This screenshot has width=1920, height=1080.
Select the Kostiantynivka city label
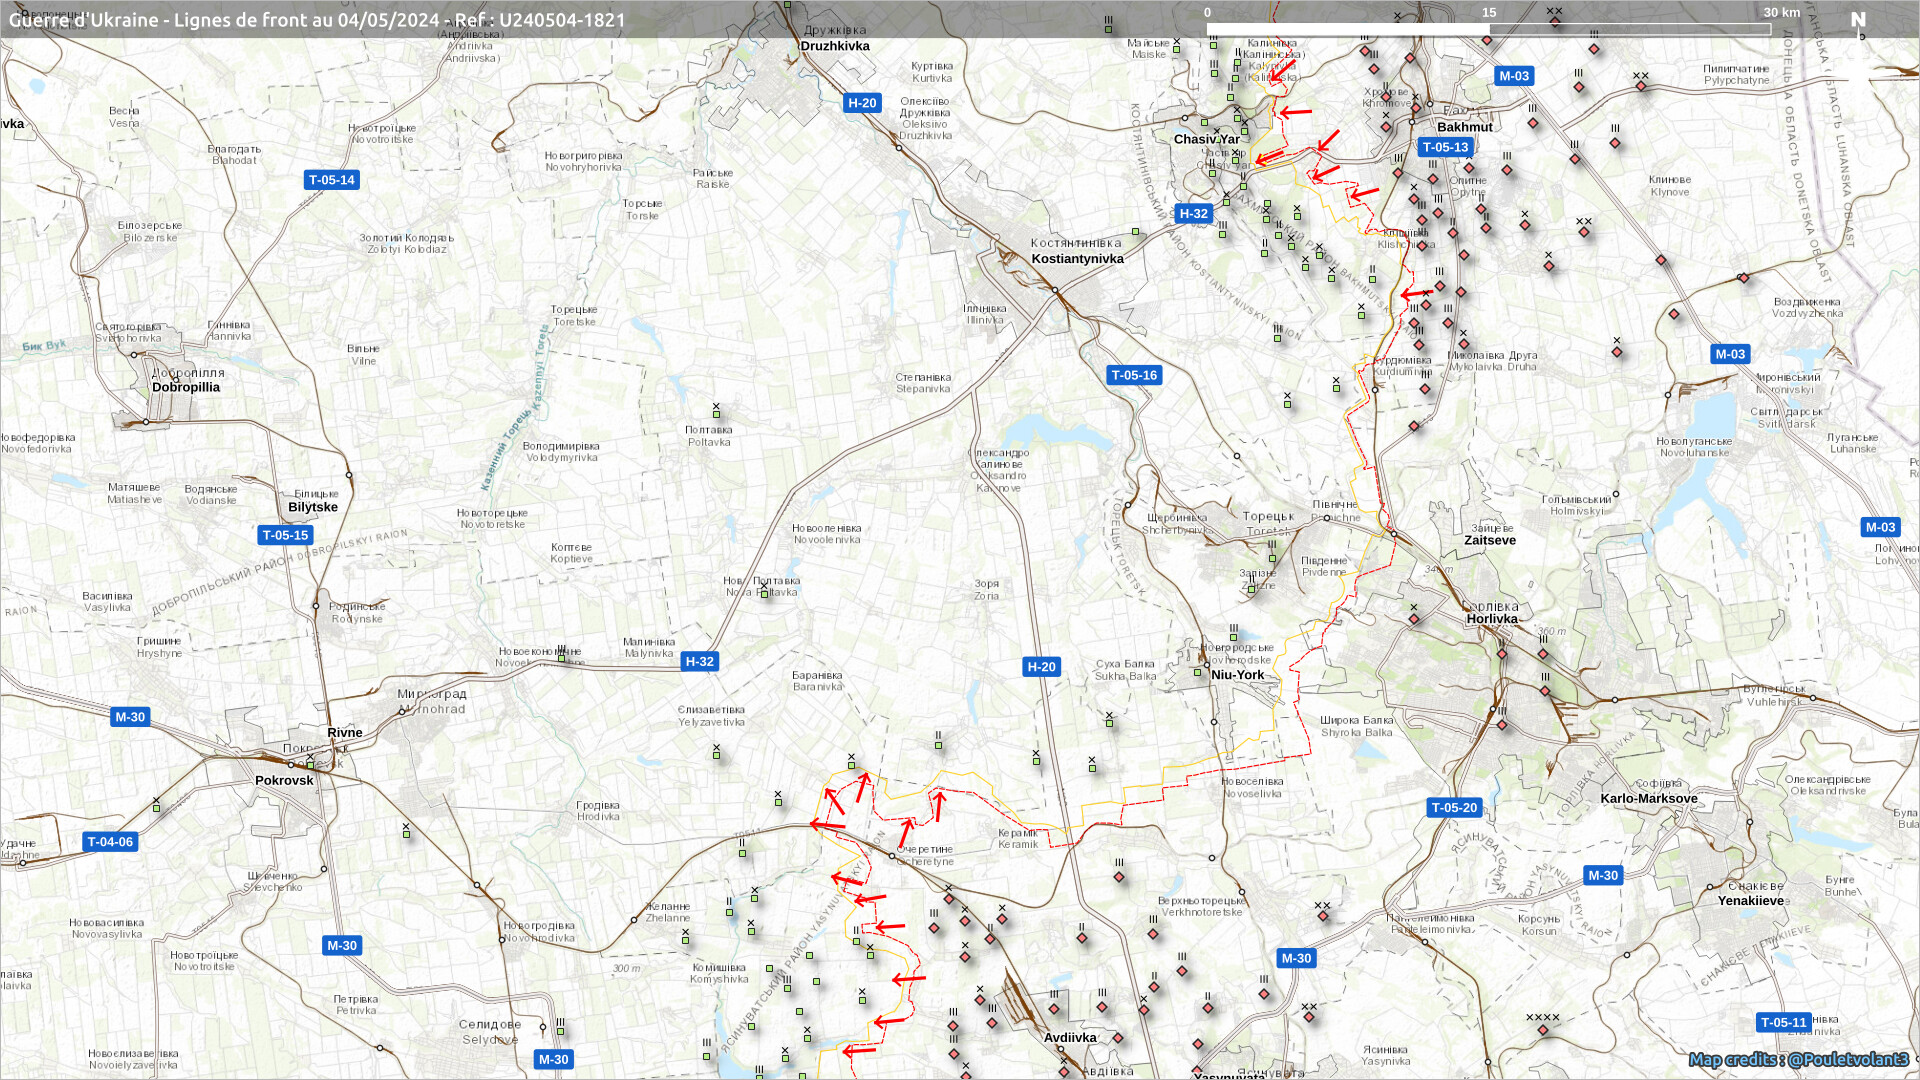pos(1077,259)
